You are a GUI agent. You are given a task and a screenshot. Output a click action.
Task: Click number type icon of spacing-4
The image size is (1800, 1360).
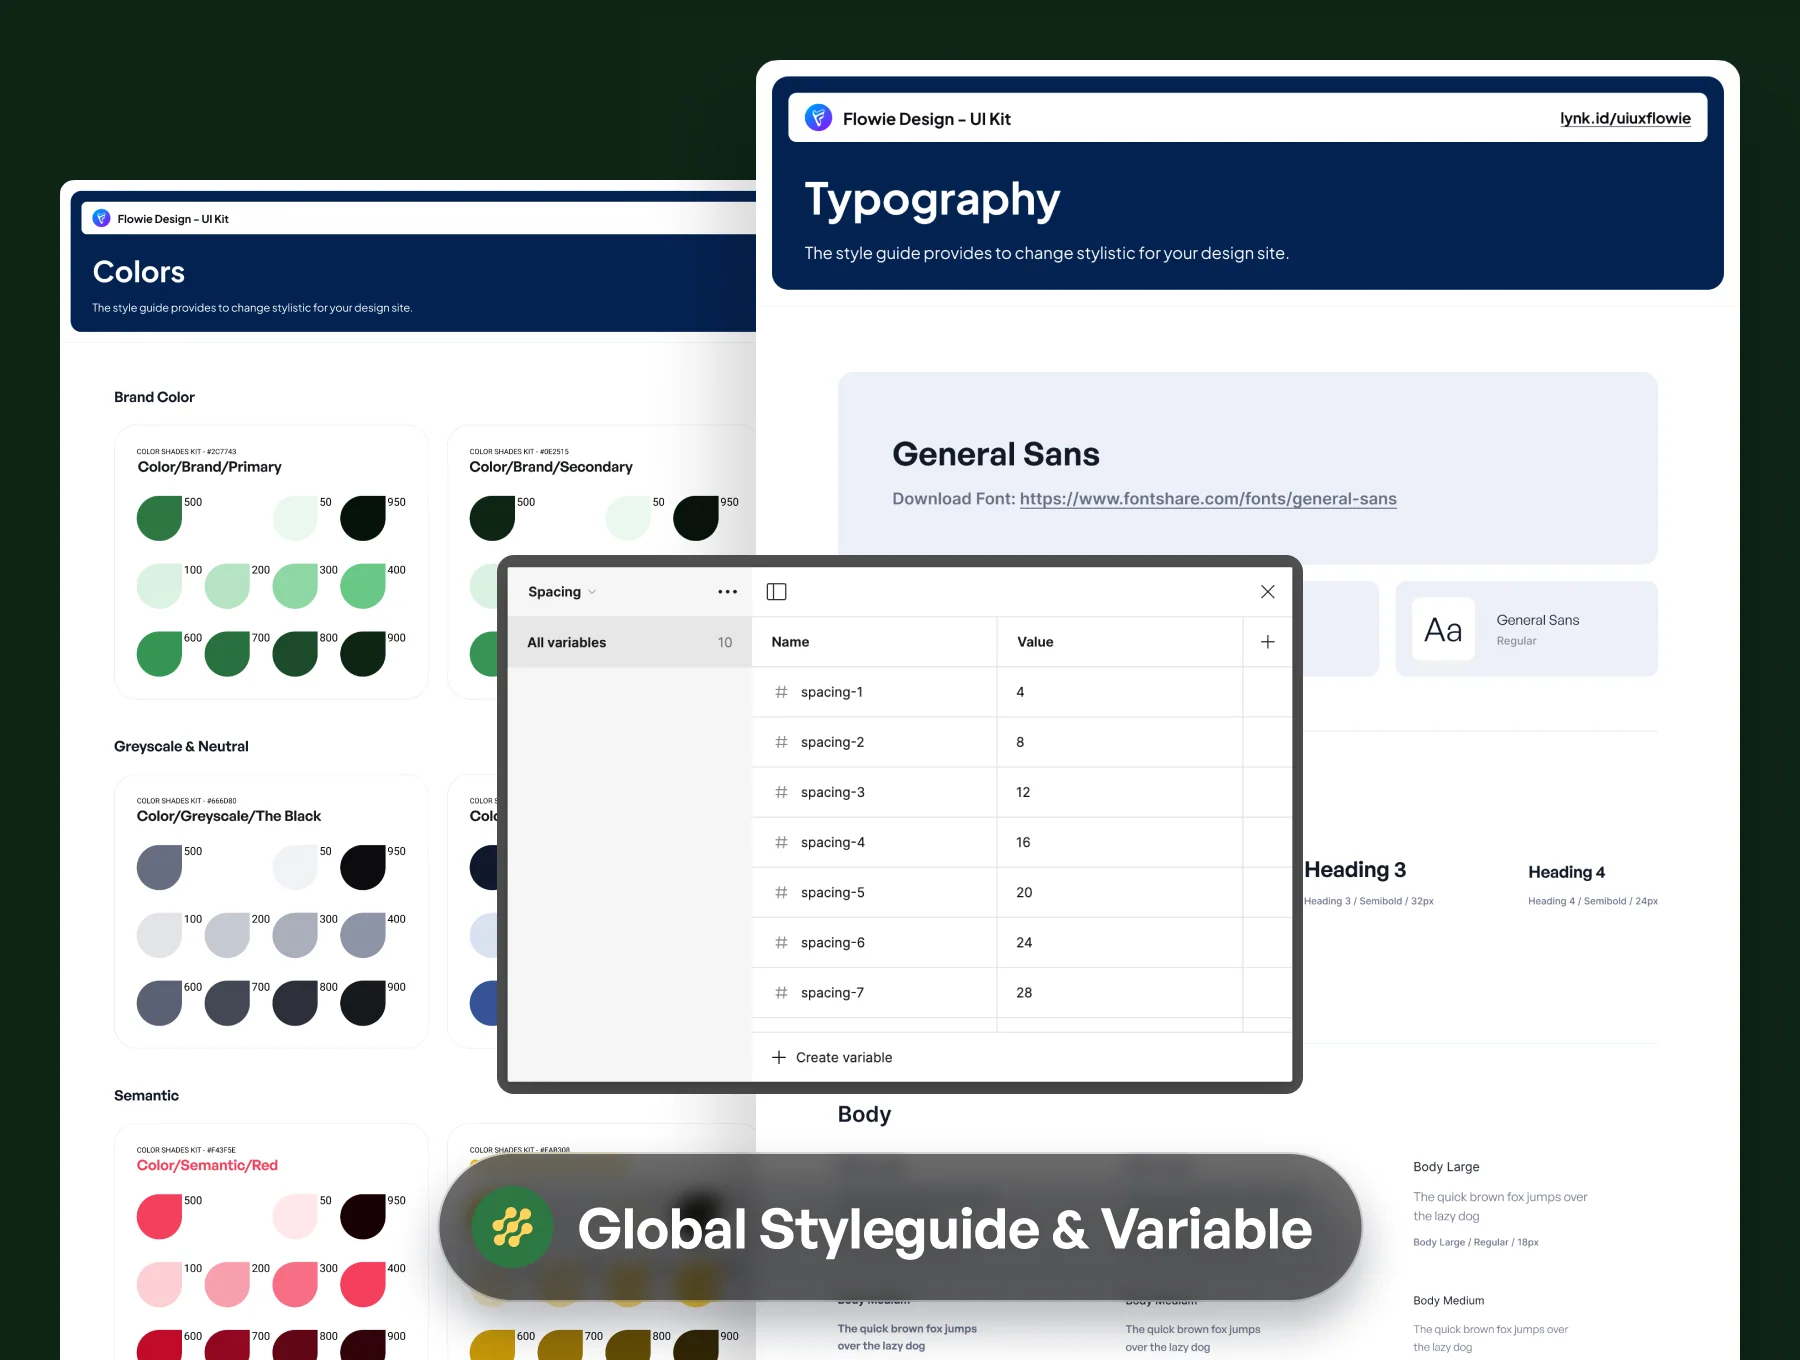click(781, 842)
